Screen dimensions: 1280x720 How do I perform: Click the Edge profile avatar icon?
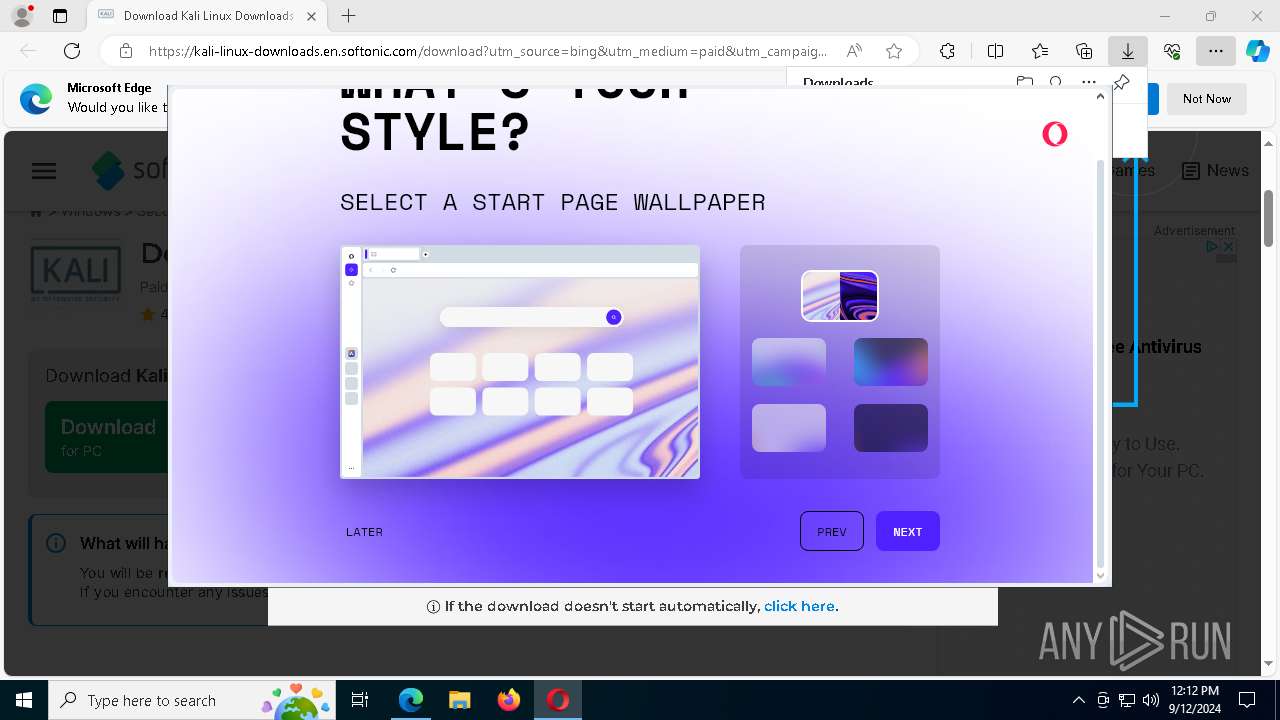[21, 16]
